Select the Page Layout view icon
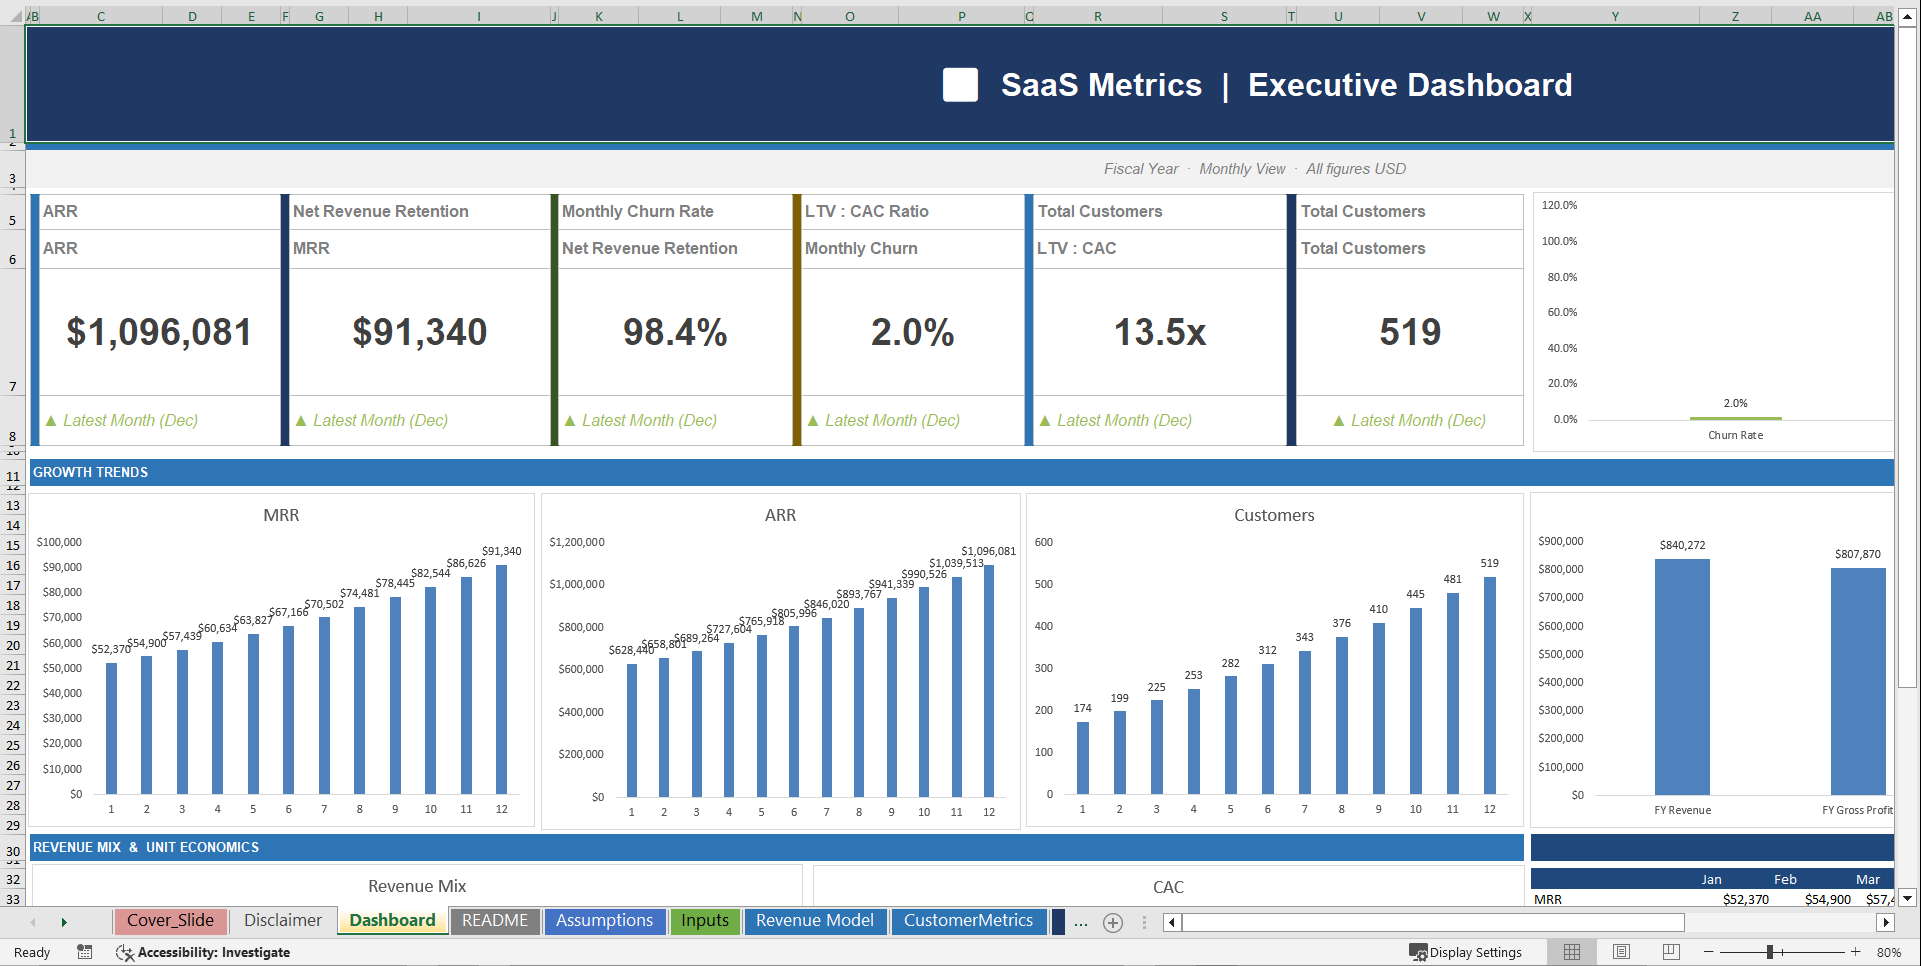This screenshot has height=966, width=1921. (1621, 952)
